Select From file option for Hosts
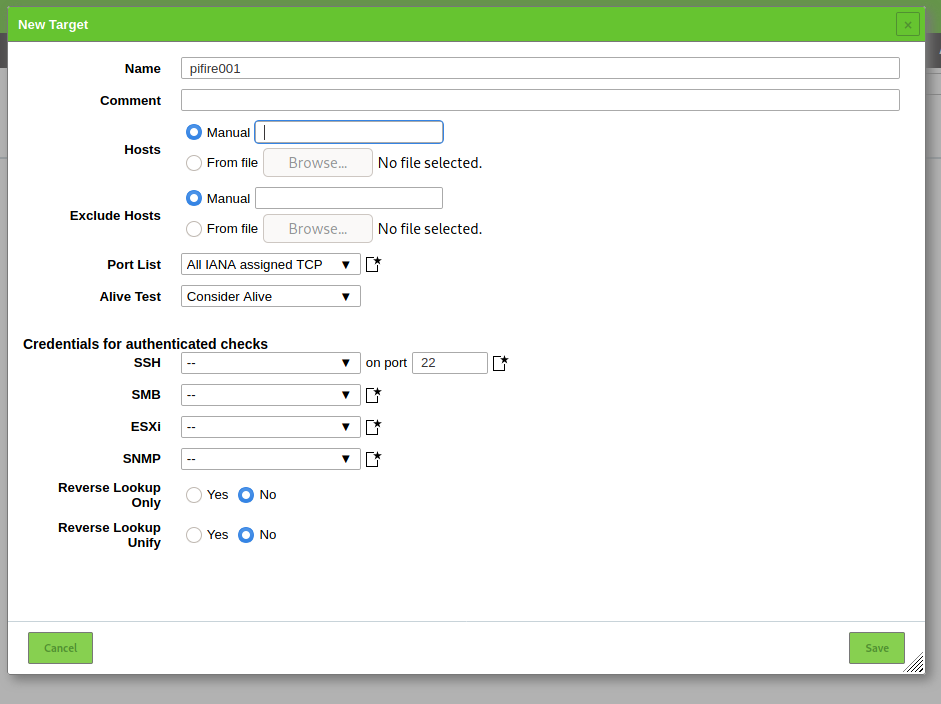 click(194, 163)
